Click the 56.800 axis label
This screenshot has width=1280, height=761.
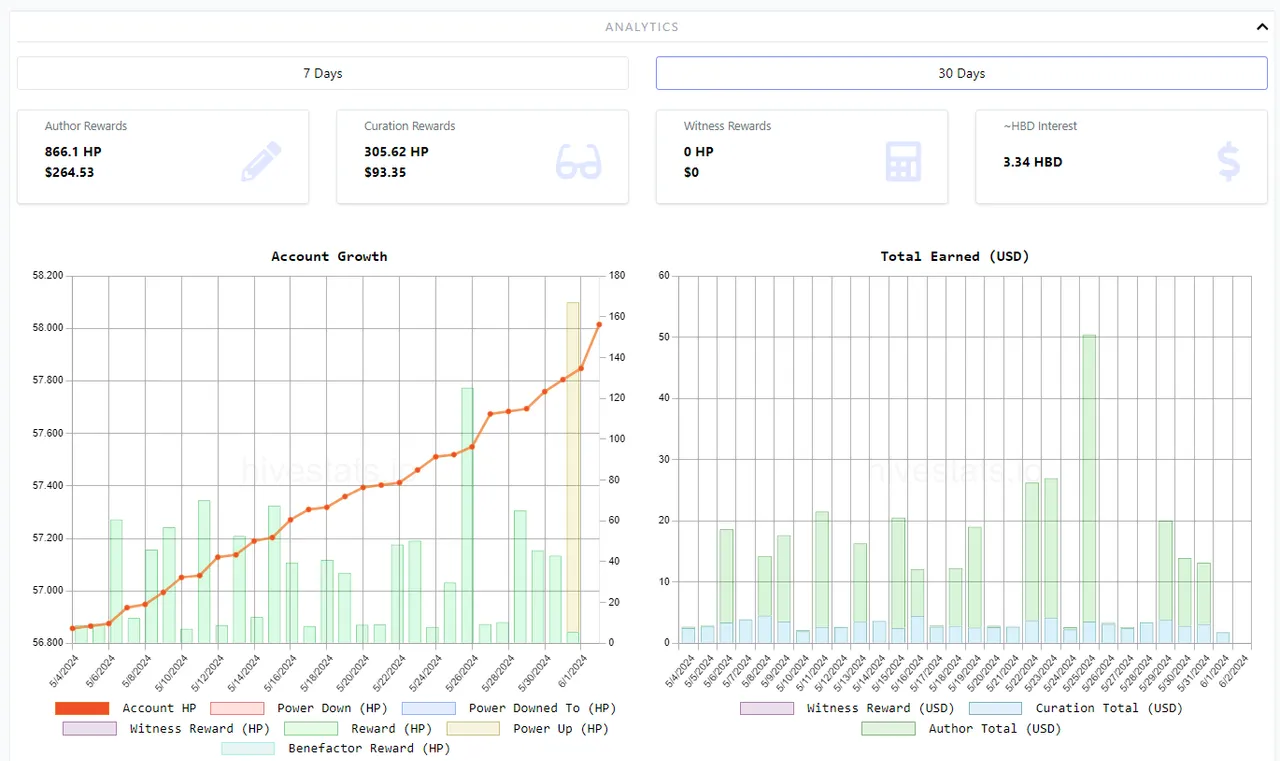[47, 643]
